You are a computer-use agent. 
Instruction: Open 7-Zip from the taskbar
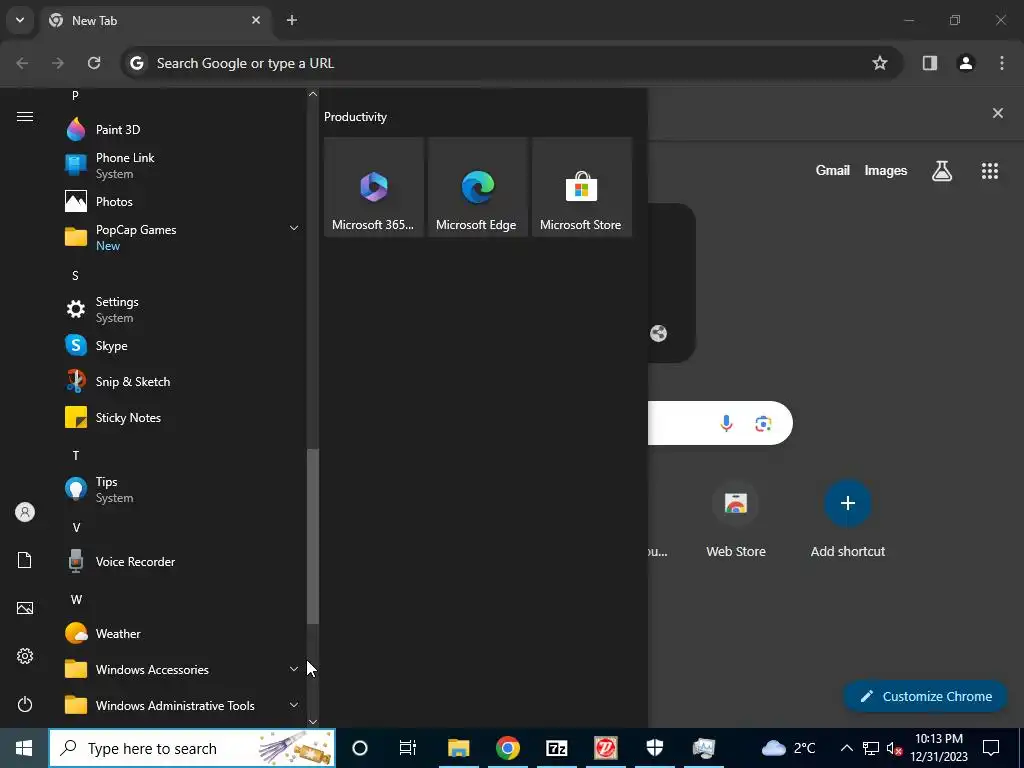(x=556, y=748)
